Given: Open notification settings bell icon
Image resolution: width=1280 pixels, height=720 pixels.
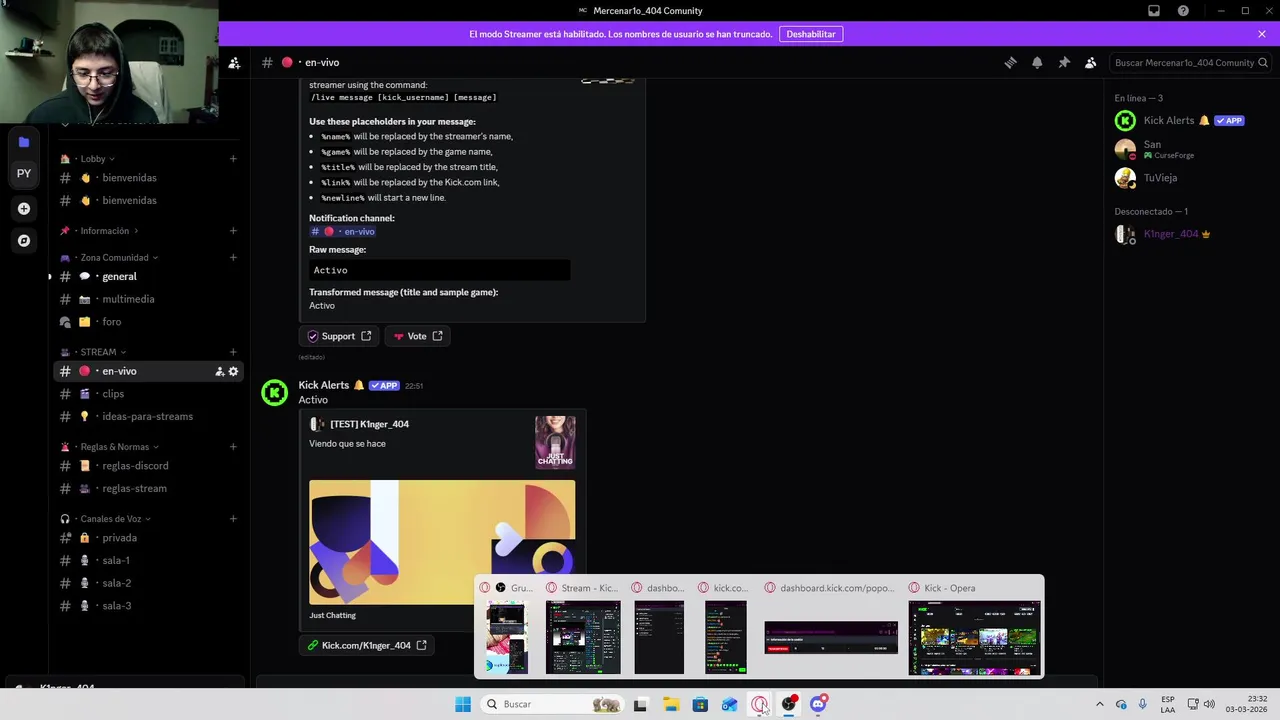Looking at the screenshot, I should pos(1037,62).
